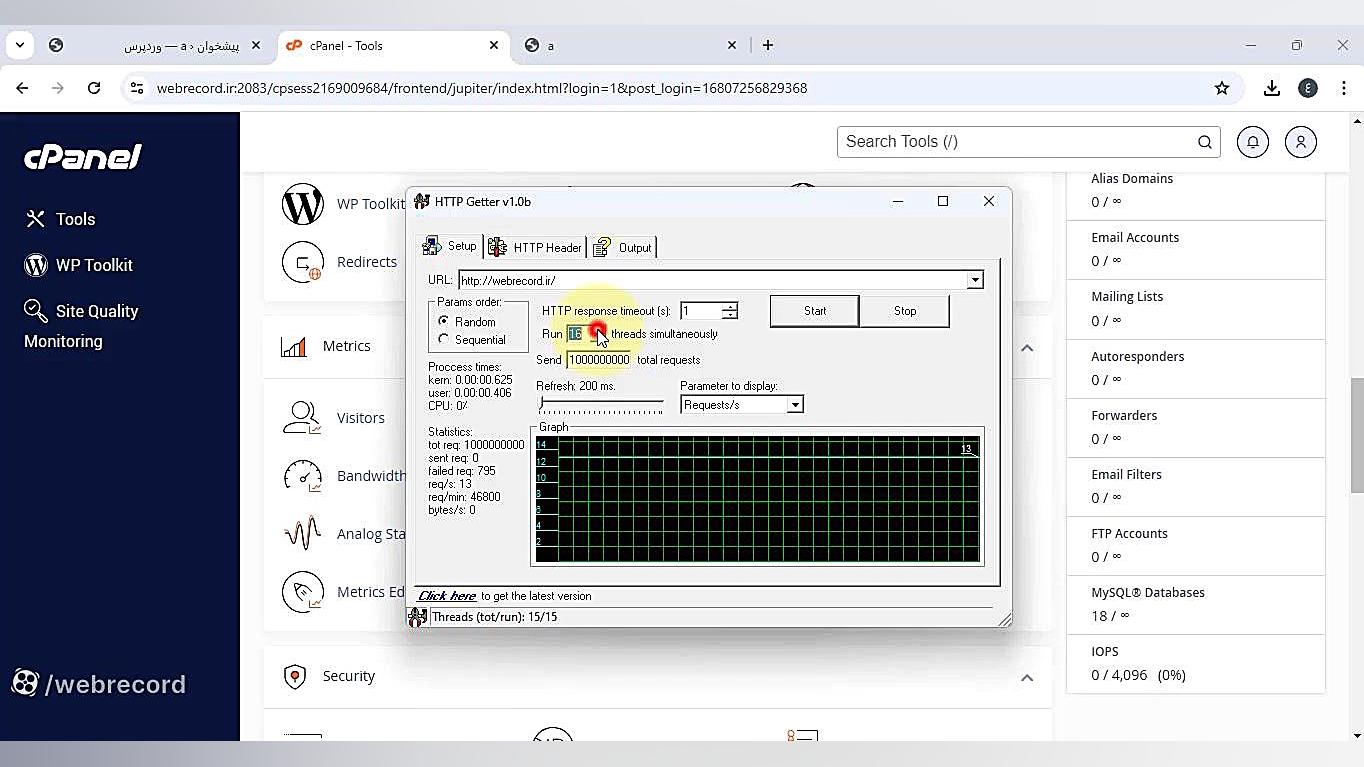Open the Visitors icon
The image size is (1364, 767).
coord(302,418)
